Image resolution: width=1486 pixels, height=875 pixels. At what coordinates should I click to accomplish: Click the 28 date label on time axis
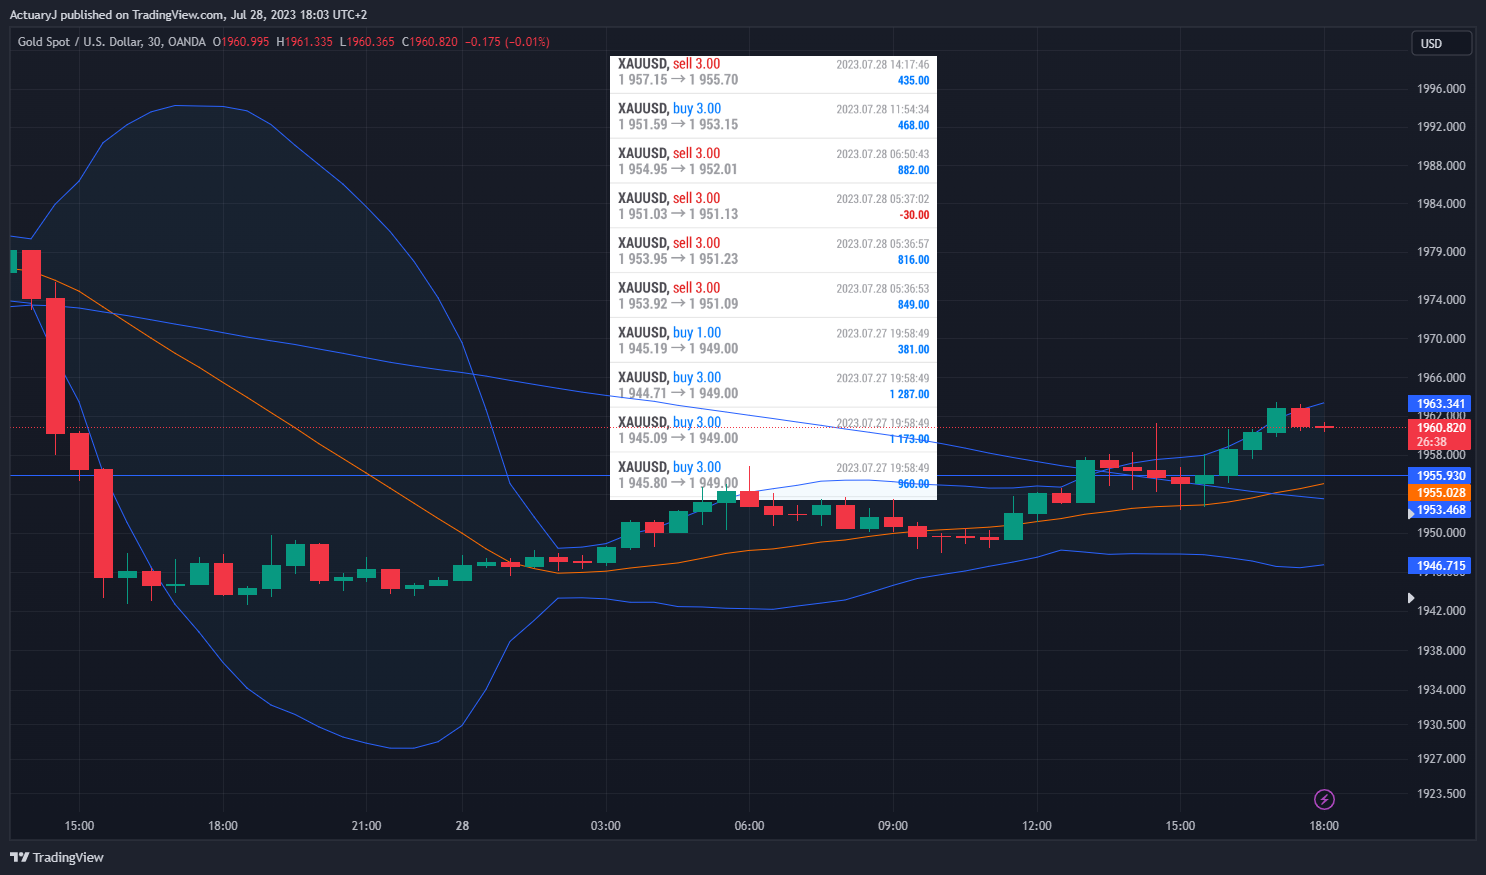pyautogui.click(x=462, y=826)
